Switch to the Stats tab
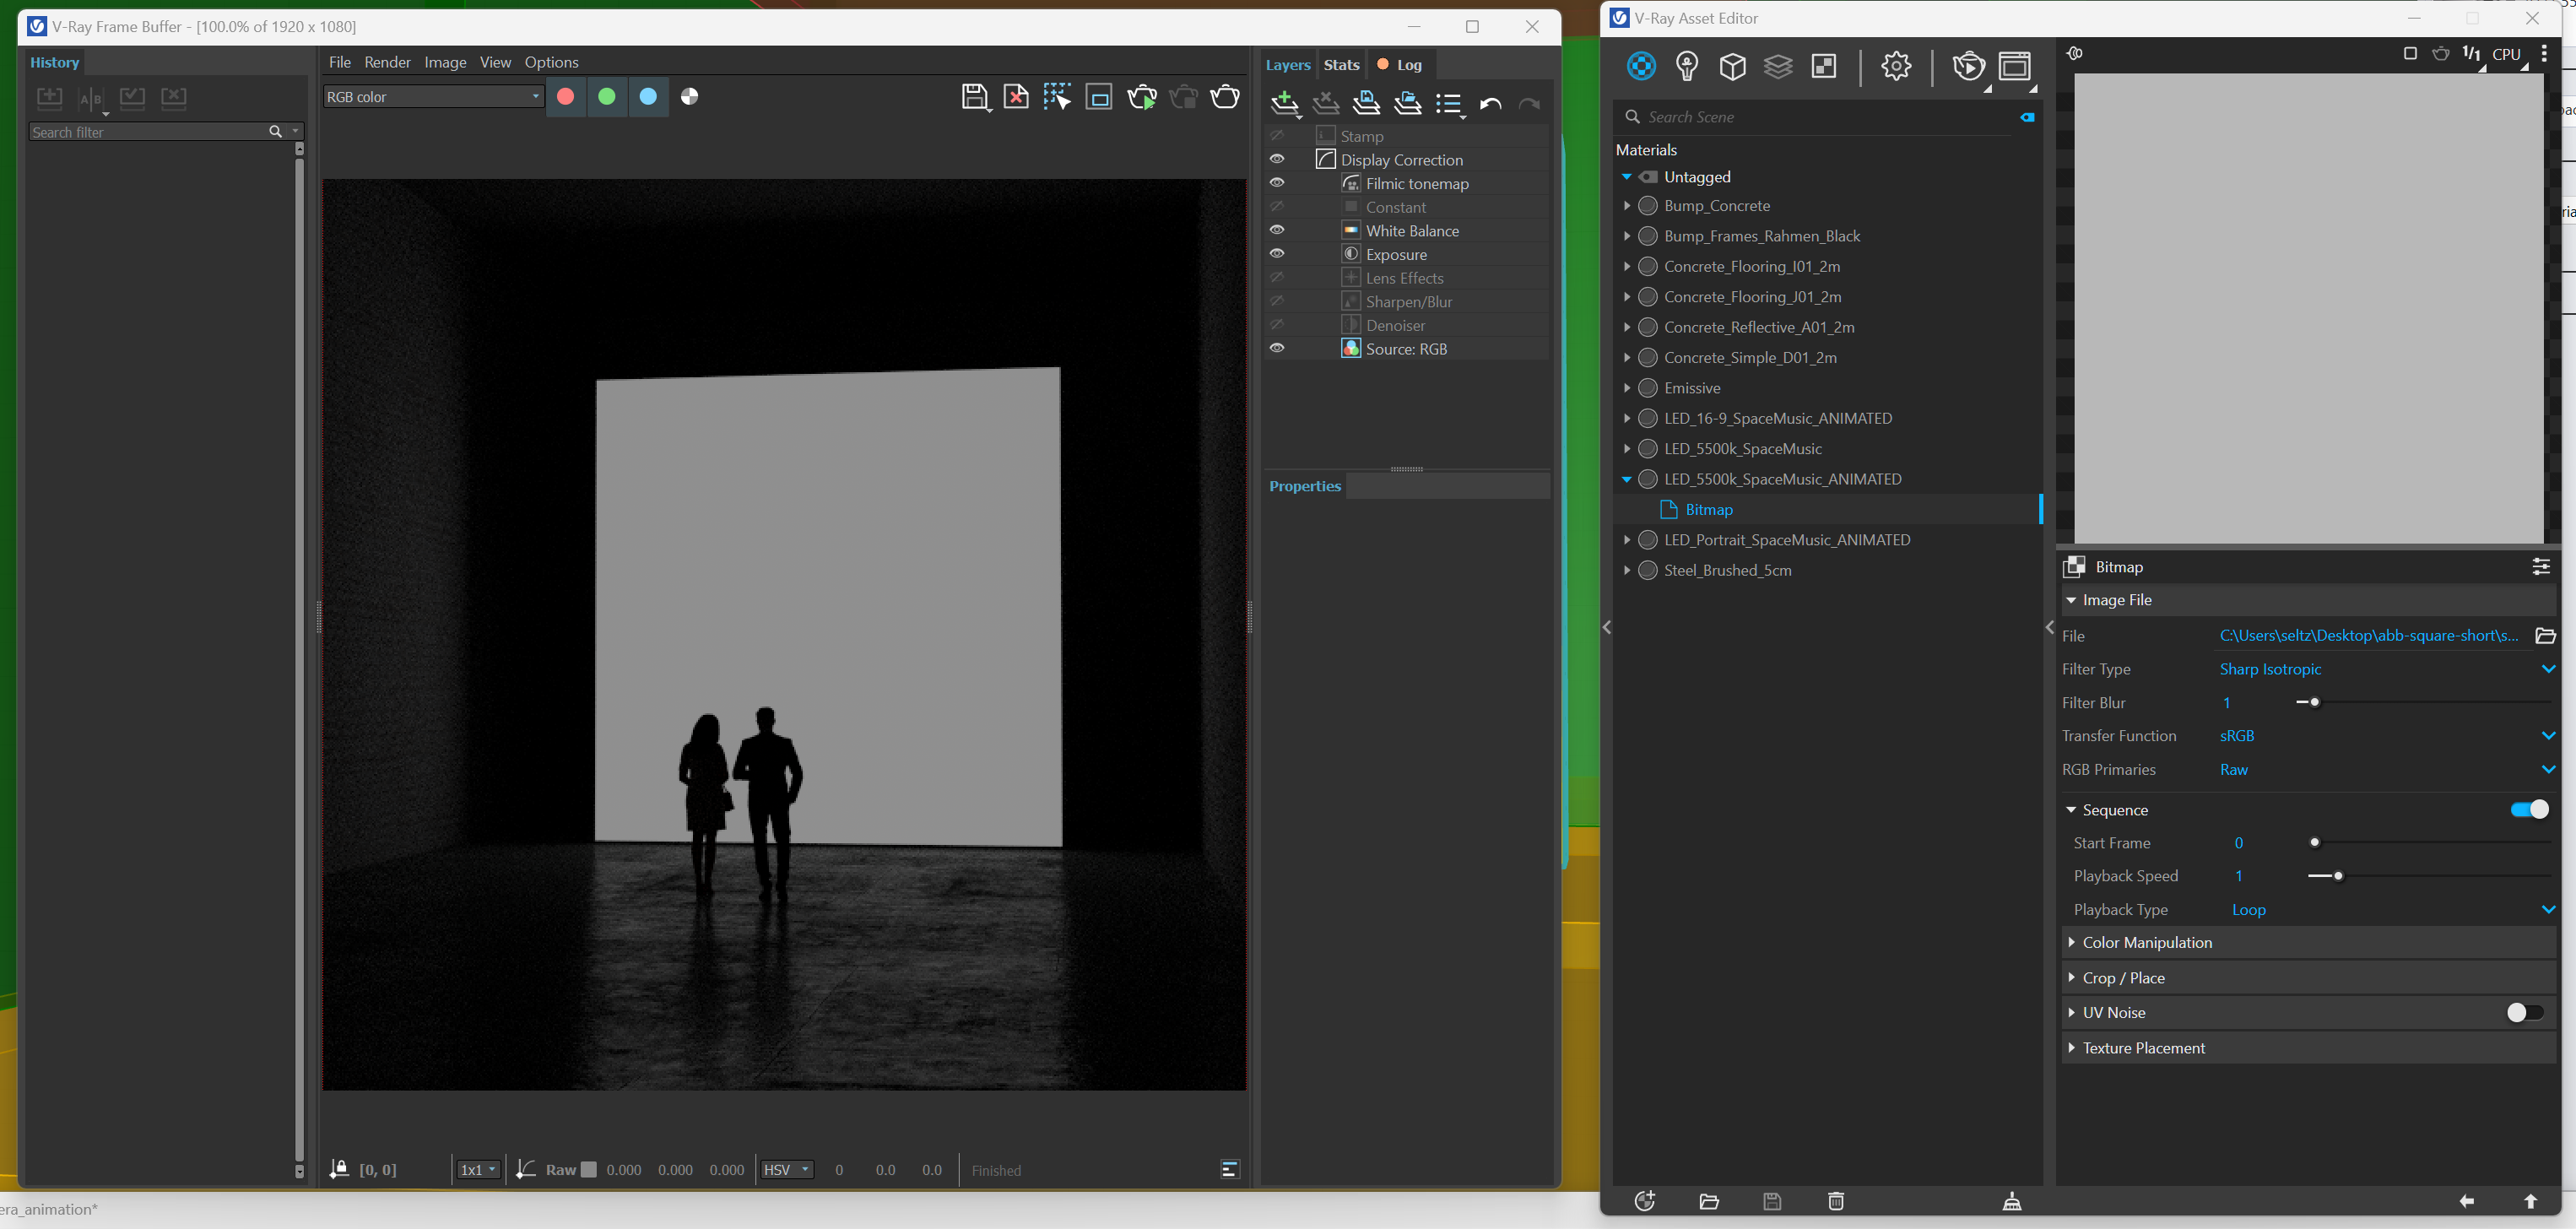The height and width of the screenshot is (1229, 2576). (x=1341, y=65)
